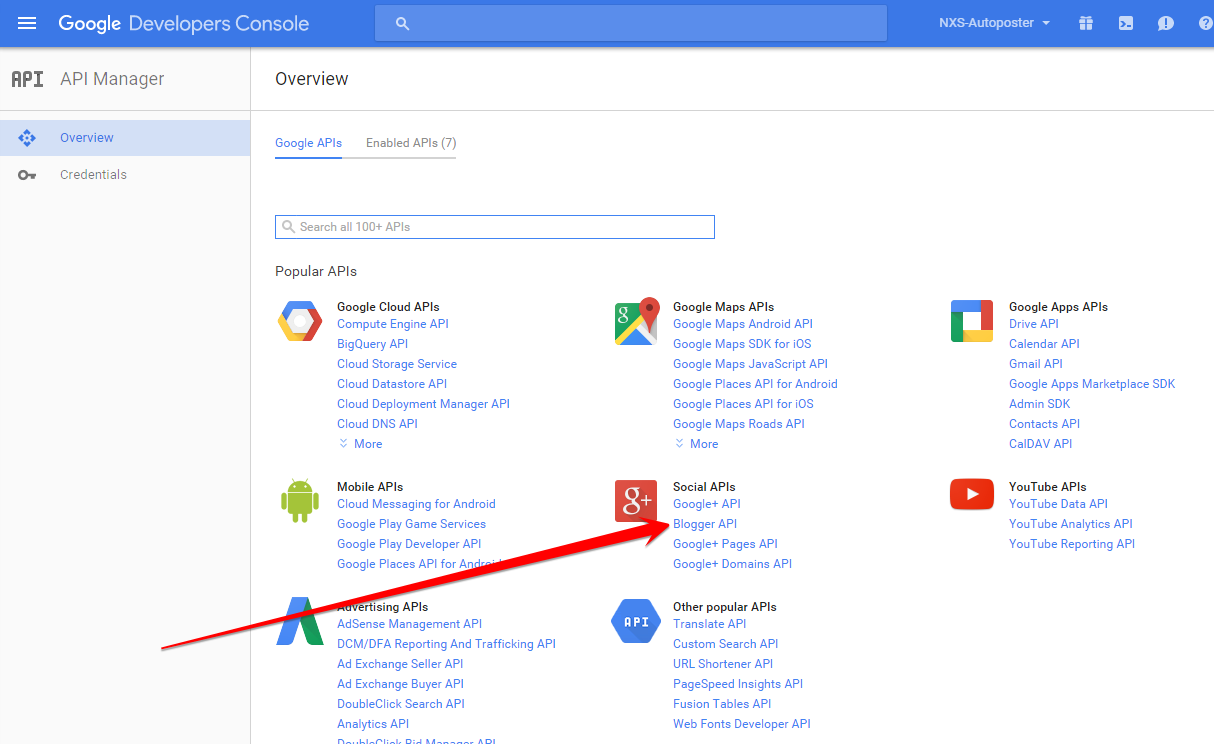1214x744 pixels.
Task: Click the top bar search input
Action: click(x=631, y=23)
